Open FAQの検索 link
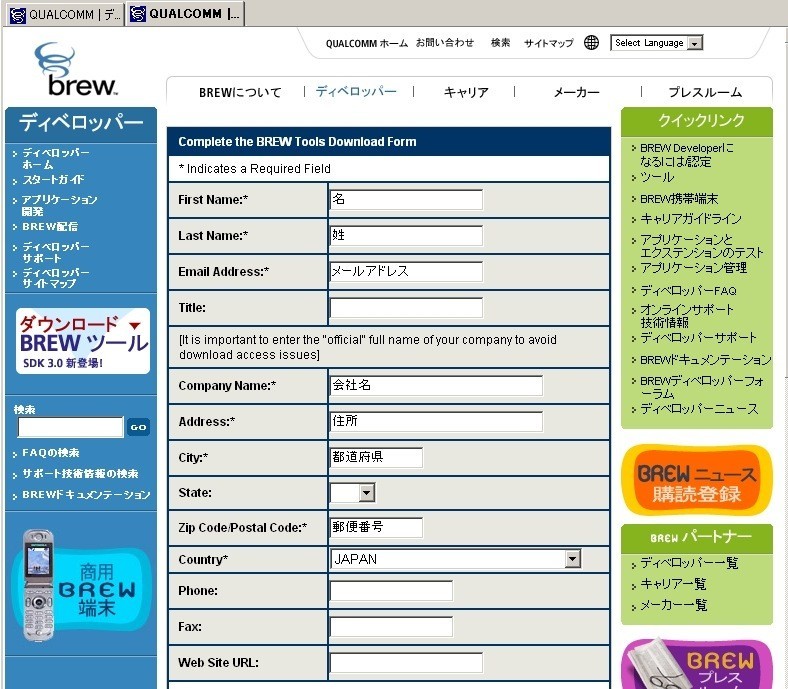788x689 pixels. pyautogui.click(x=50, y=453)
